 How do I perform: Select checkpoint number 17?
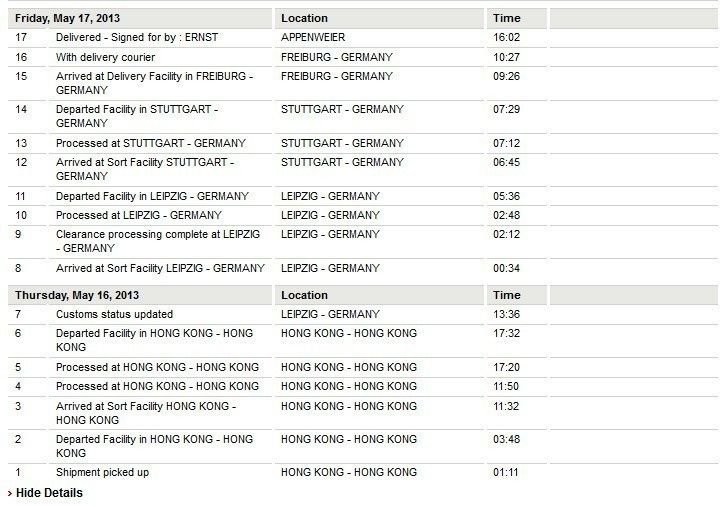coord(21,37)
